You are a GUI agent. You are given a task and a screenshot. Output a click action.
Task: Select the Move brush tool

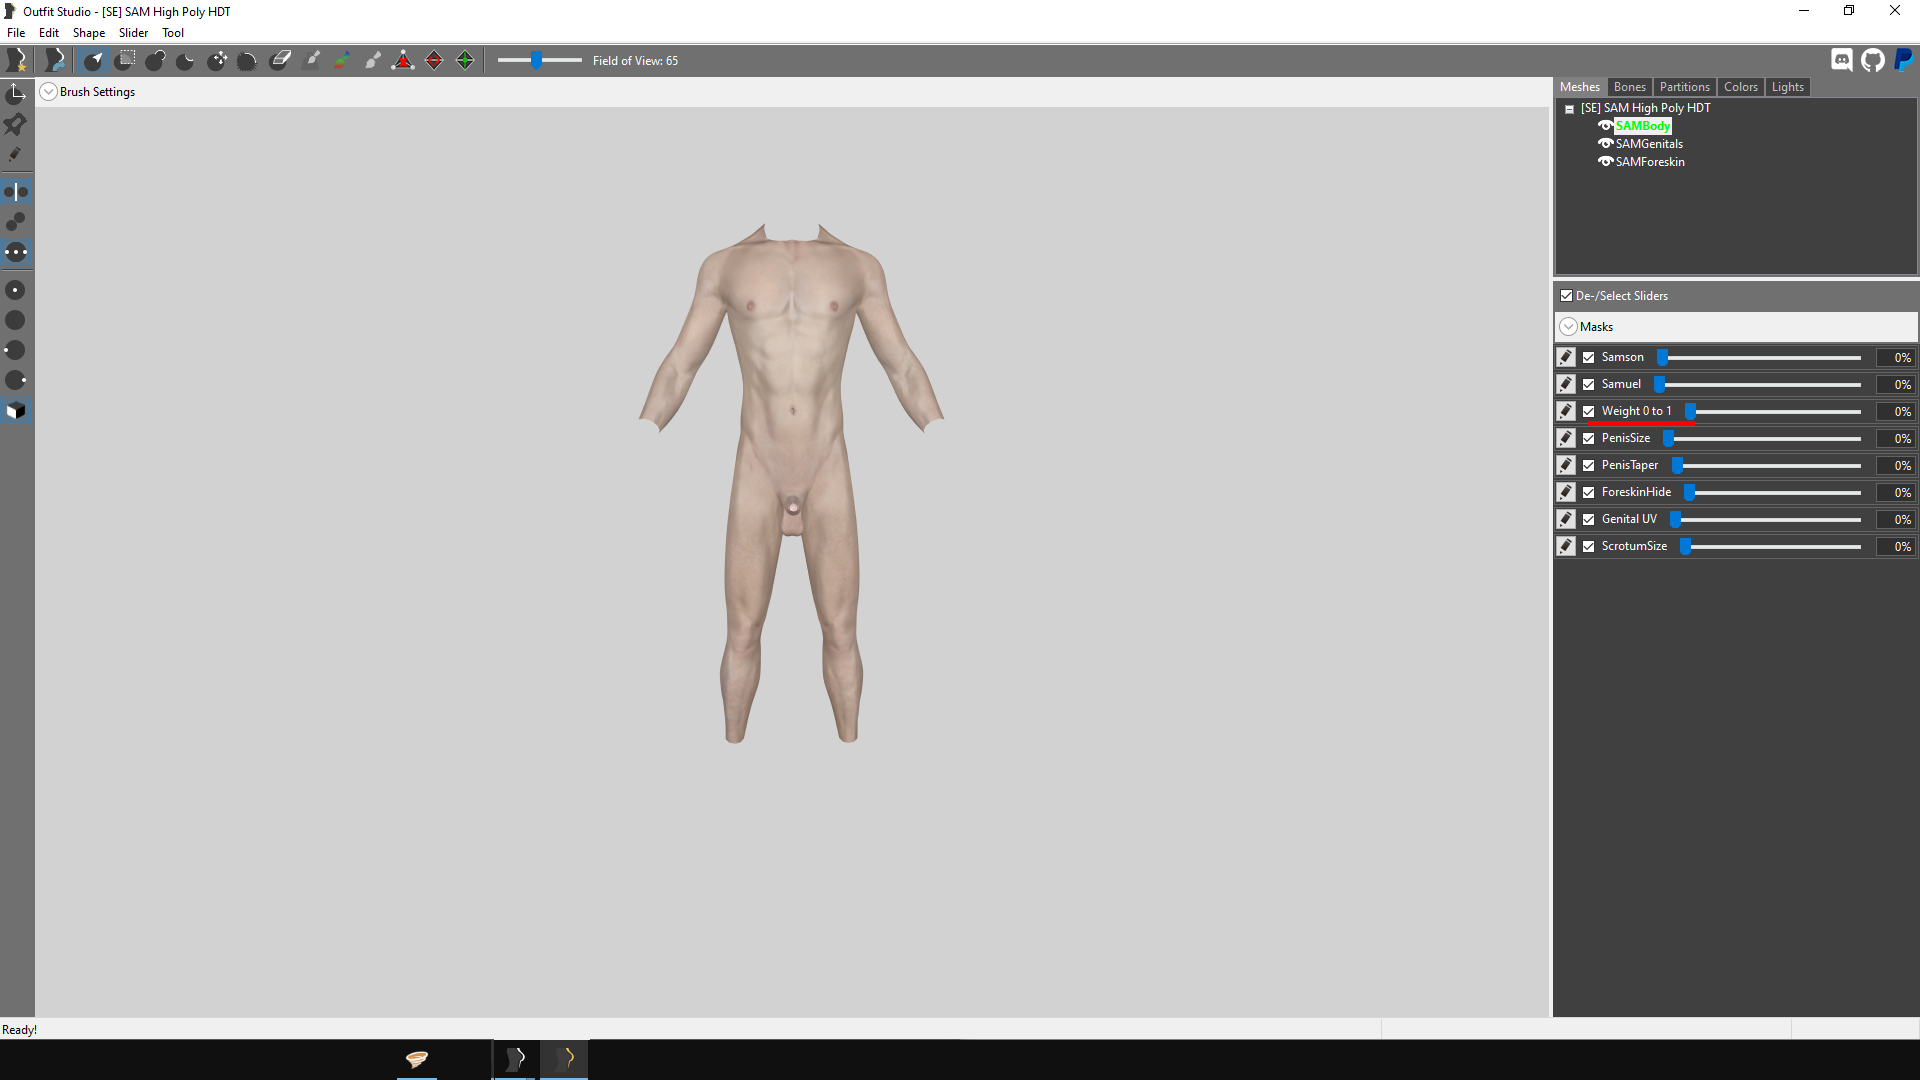point(217,60)
